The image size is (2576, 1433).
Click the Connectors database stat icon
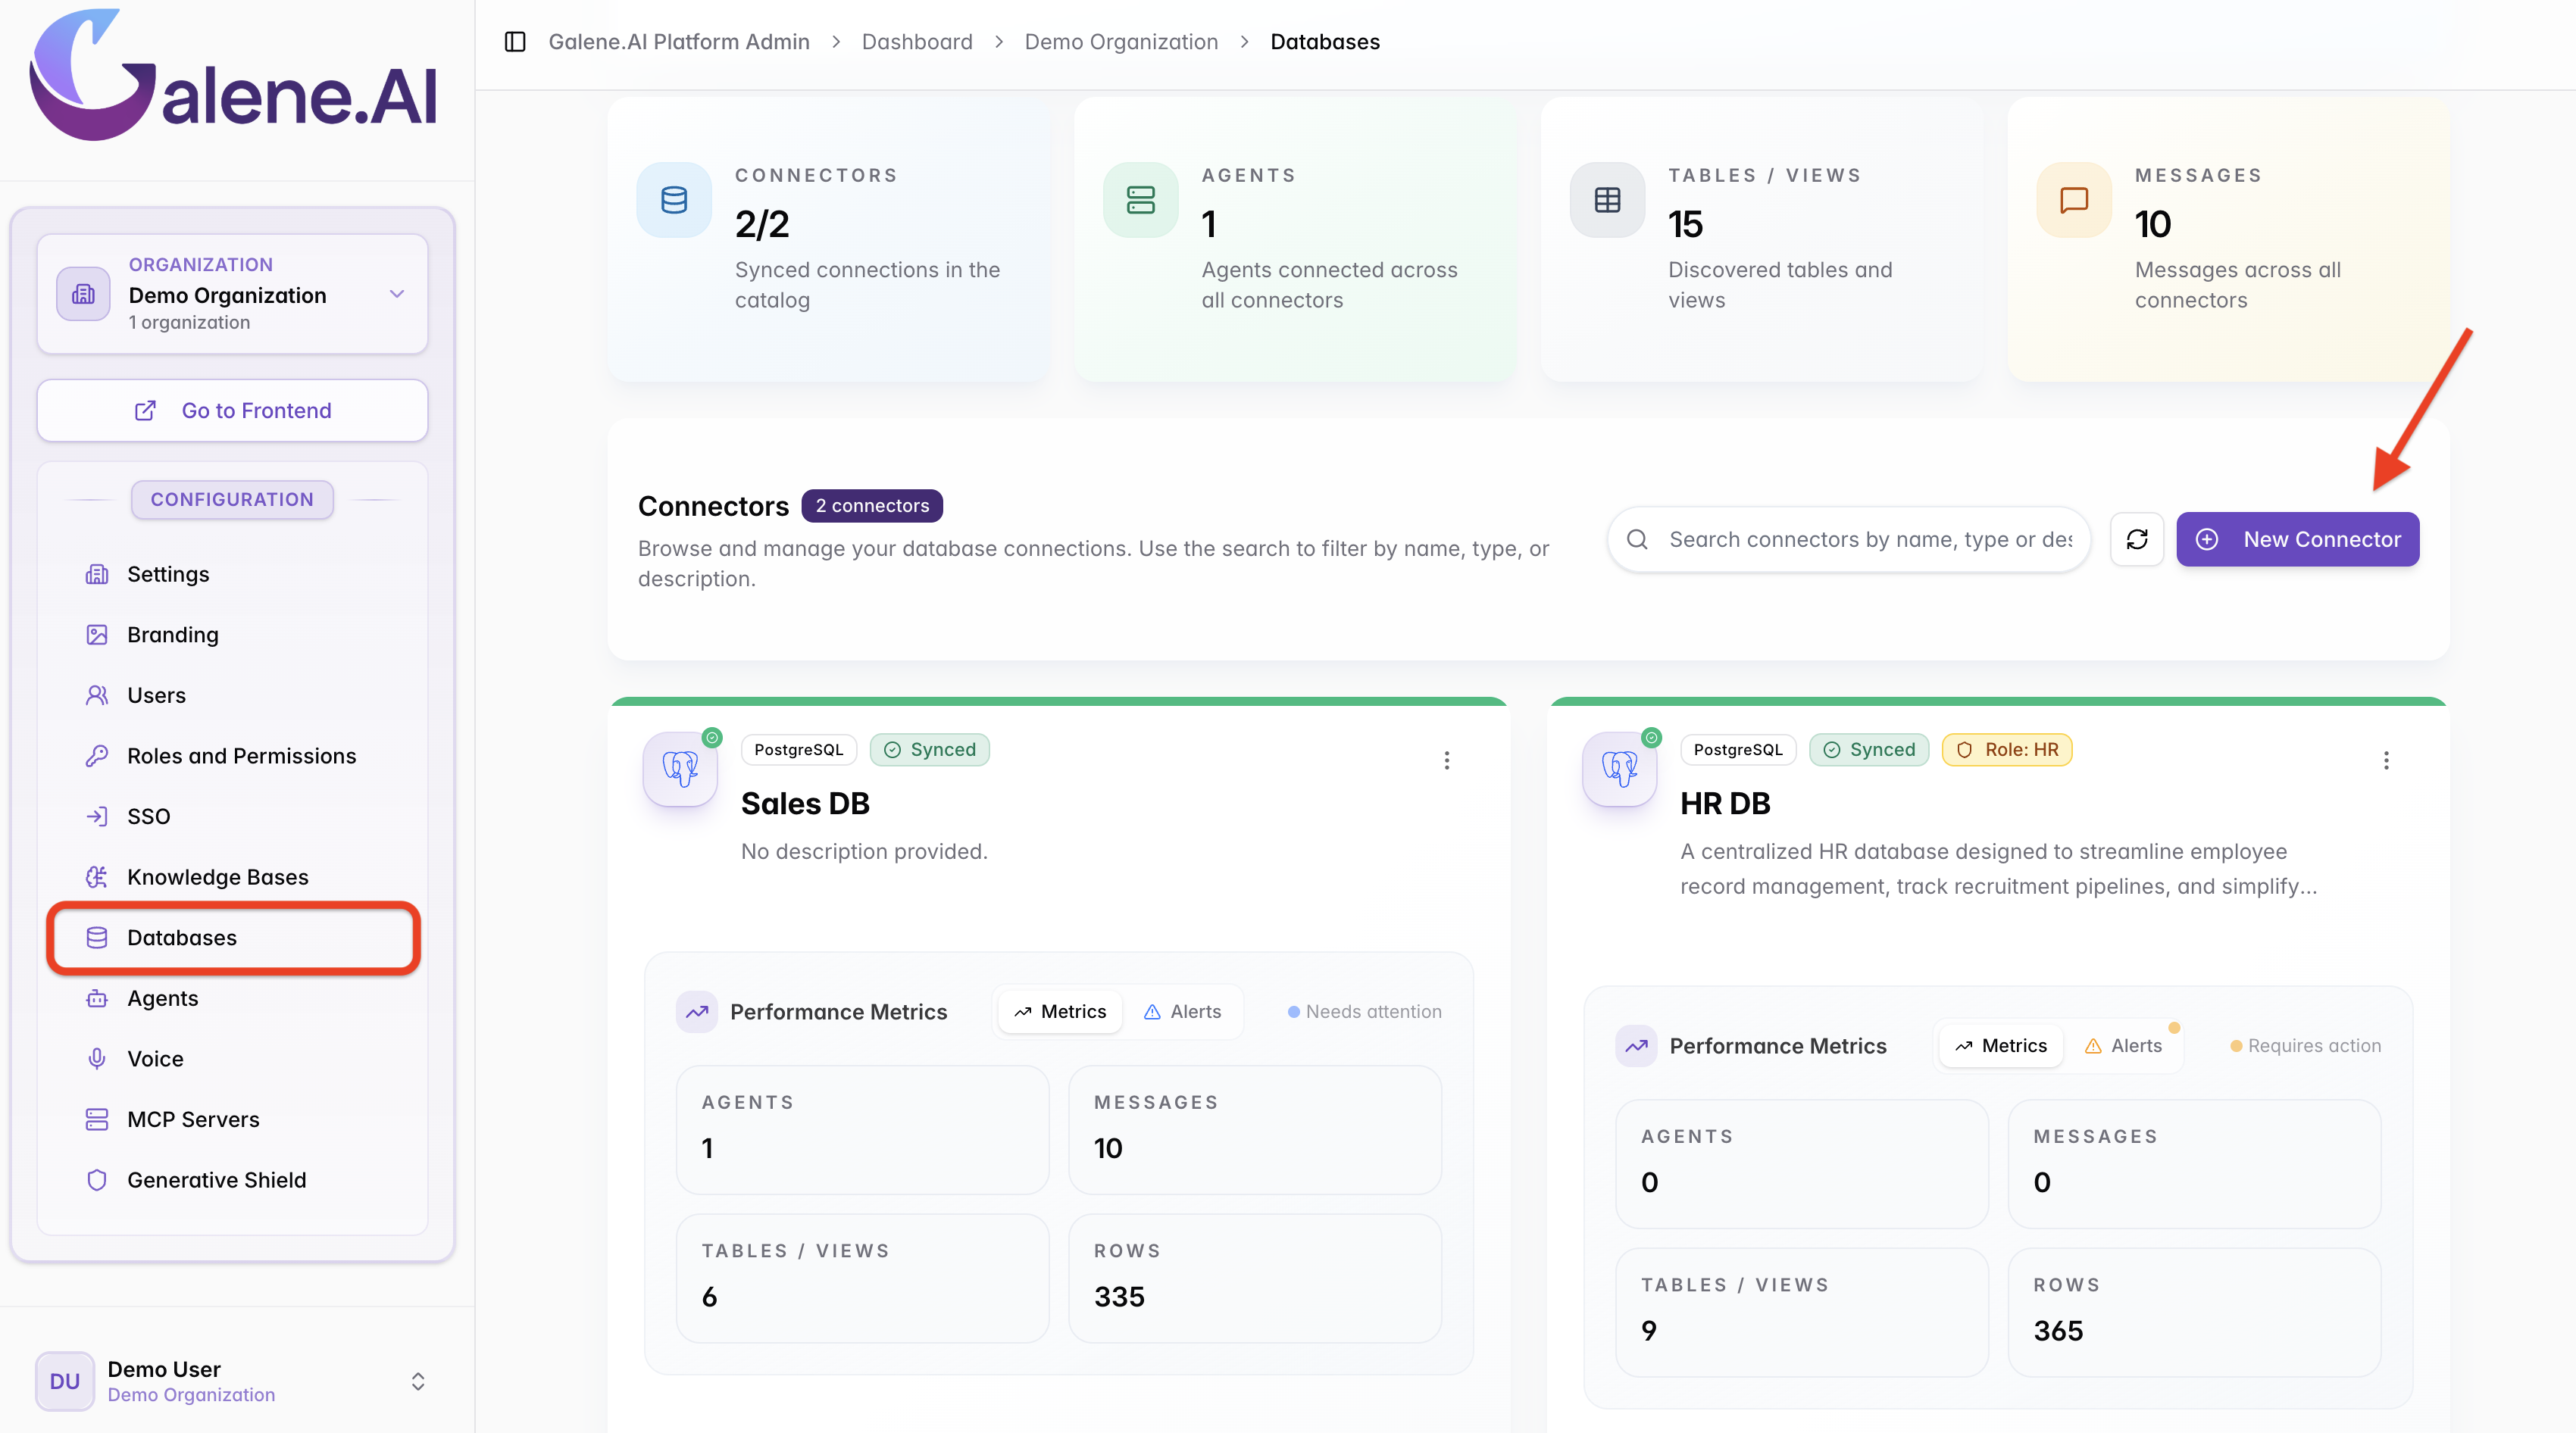pos(674,200)
